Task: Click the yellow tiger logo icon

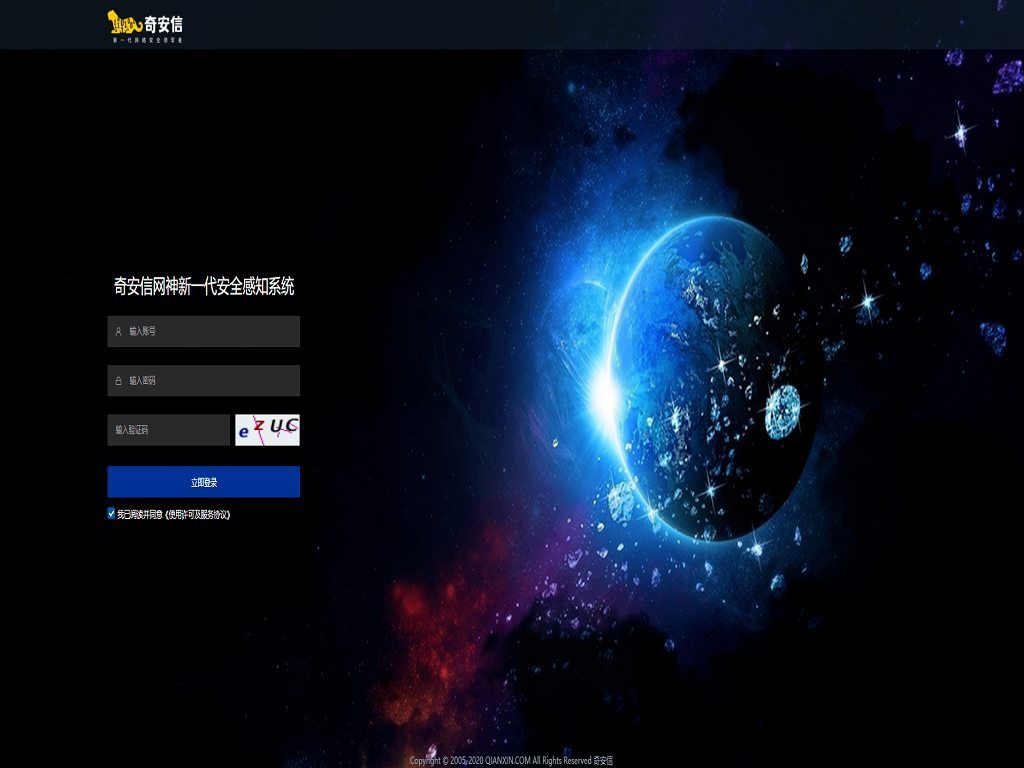Action: coord(123,23)
